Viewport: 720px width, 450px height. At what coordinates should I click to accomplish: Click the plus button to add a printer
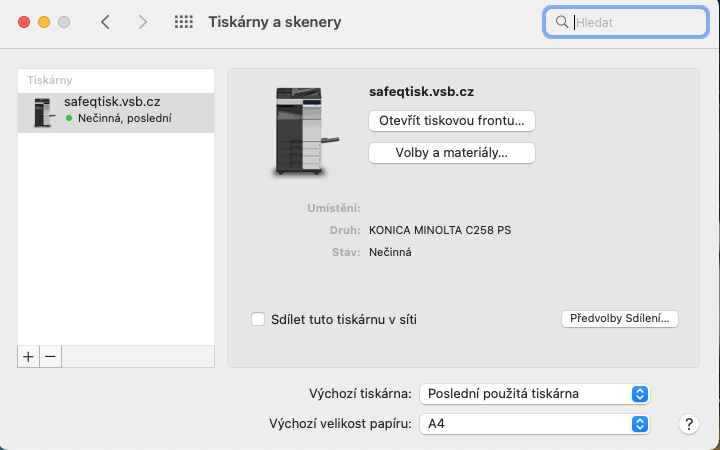pos(28,357)
